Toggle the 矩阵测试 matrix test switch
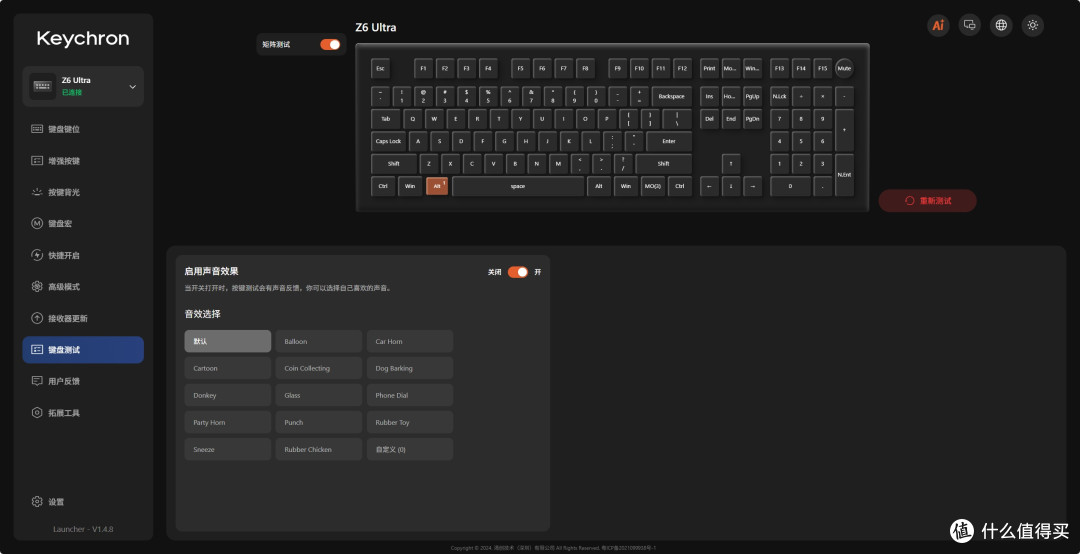 coord(330,44)
